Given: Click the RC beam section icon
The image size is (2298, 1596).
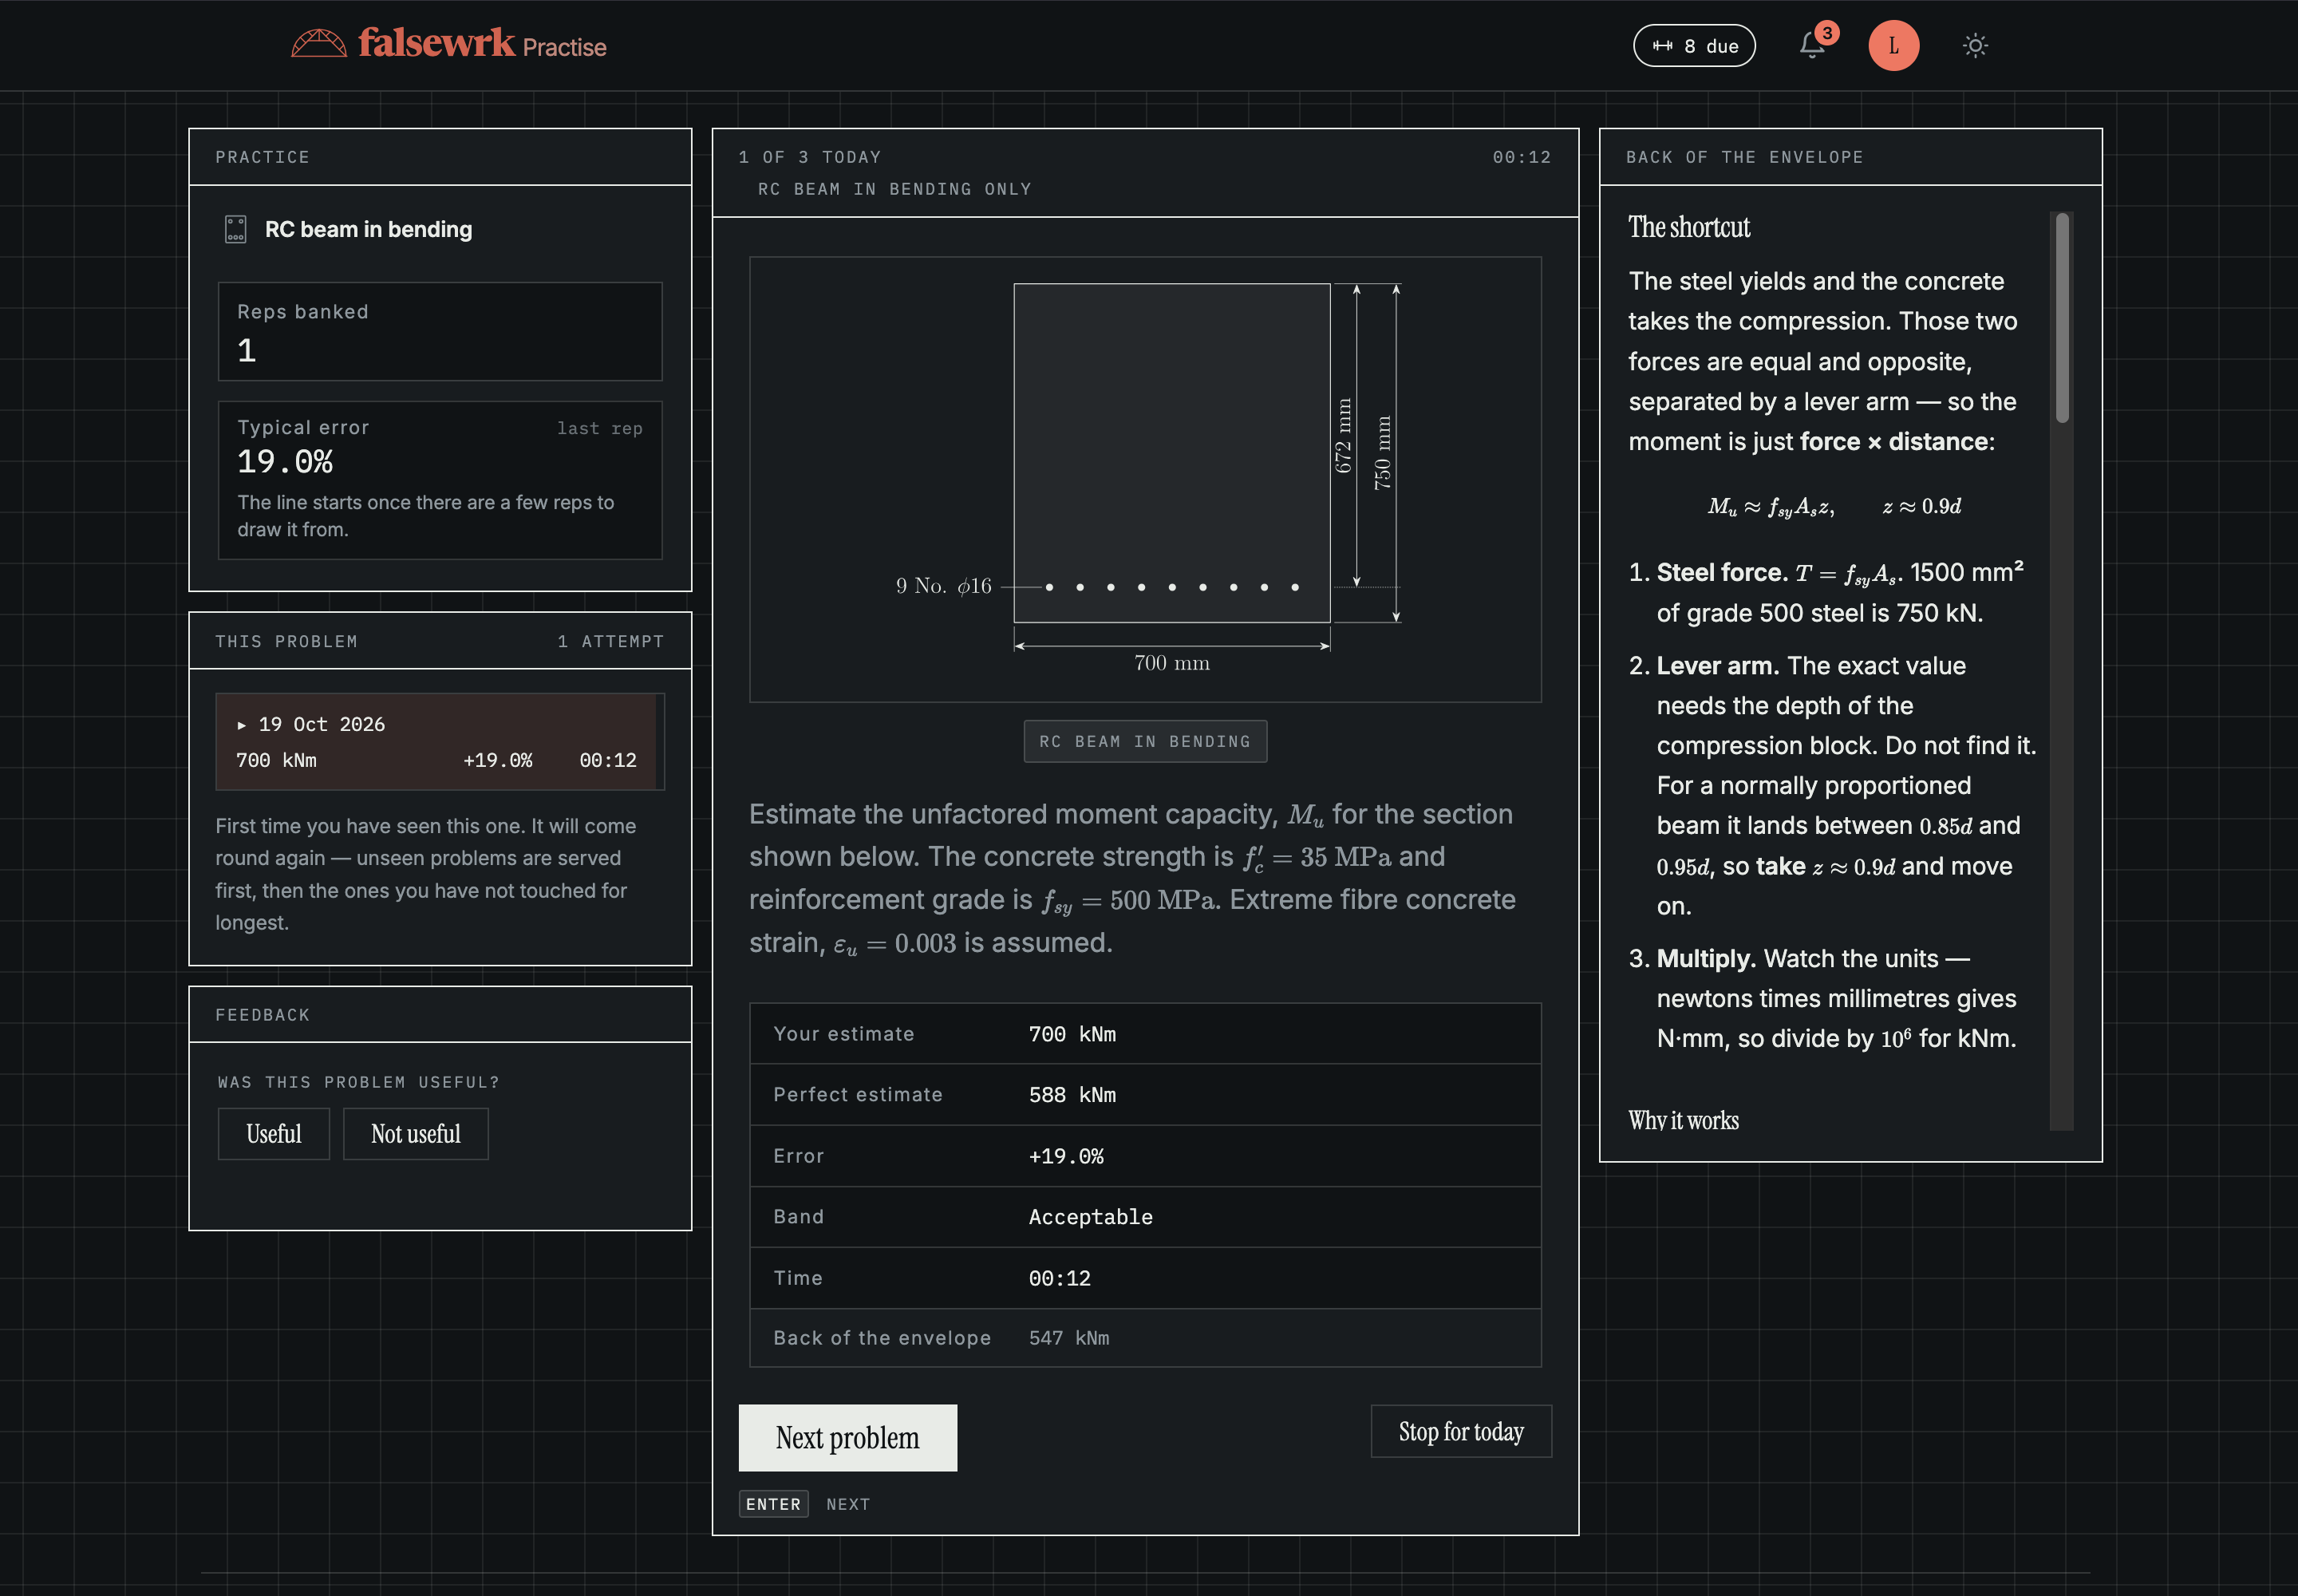Looking at the screenshot, I should coord(236,229).
